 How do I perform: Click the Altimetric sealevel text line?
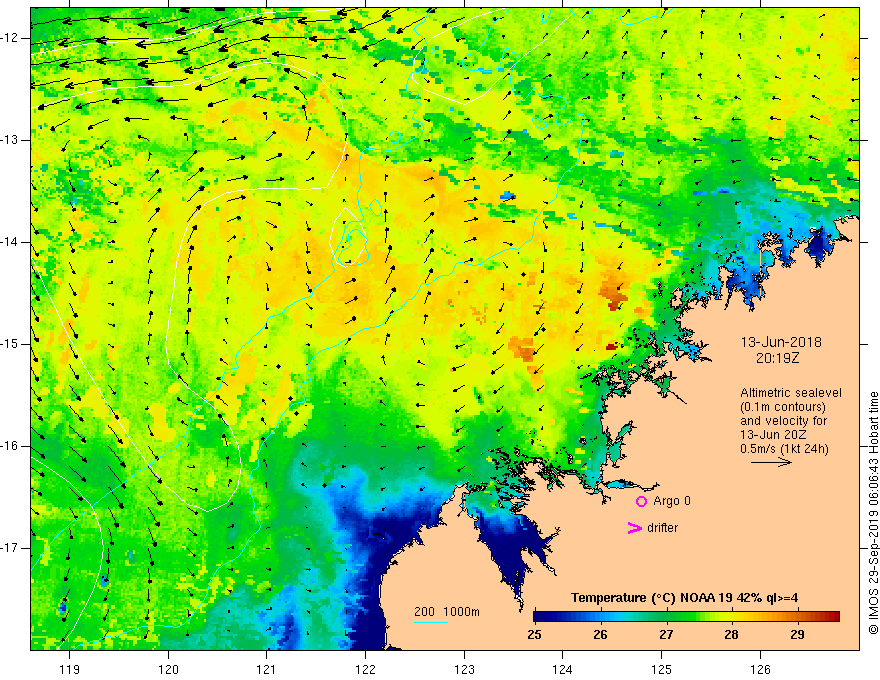point(791,393)
